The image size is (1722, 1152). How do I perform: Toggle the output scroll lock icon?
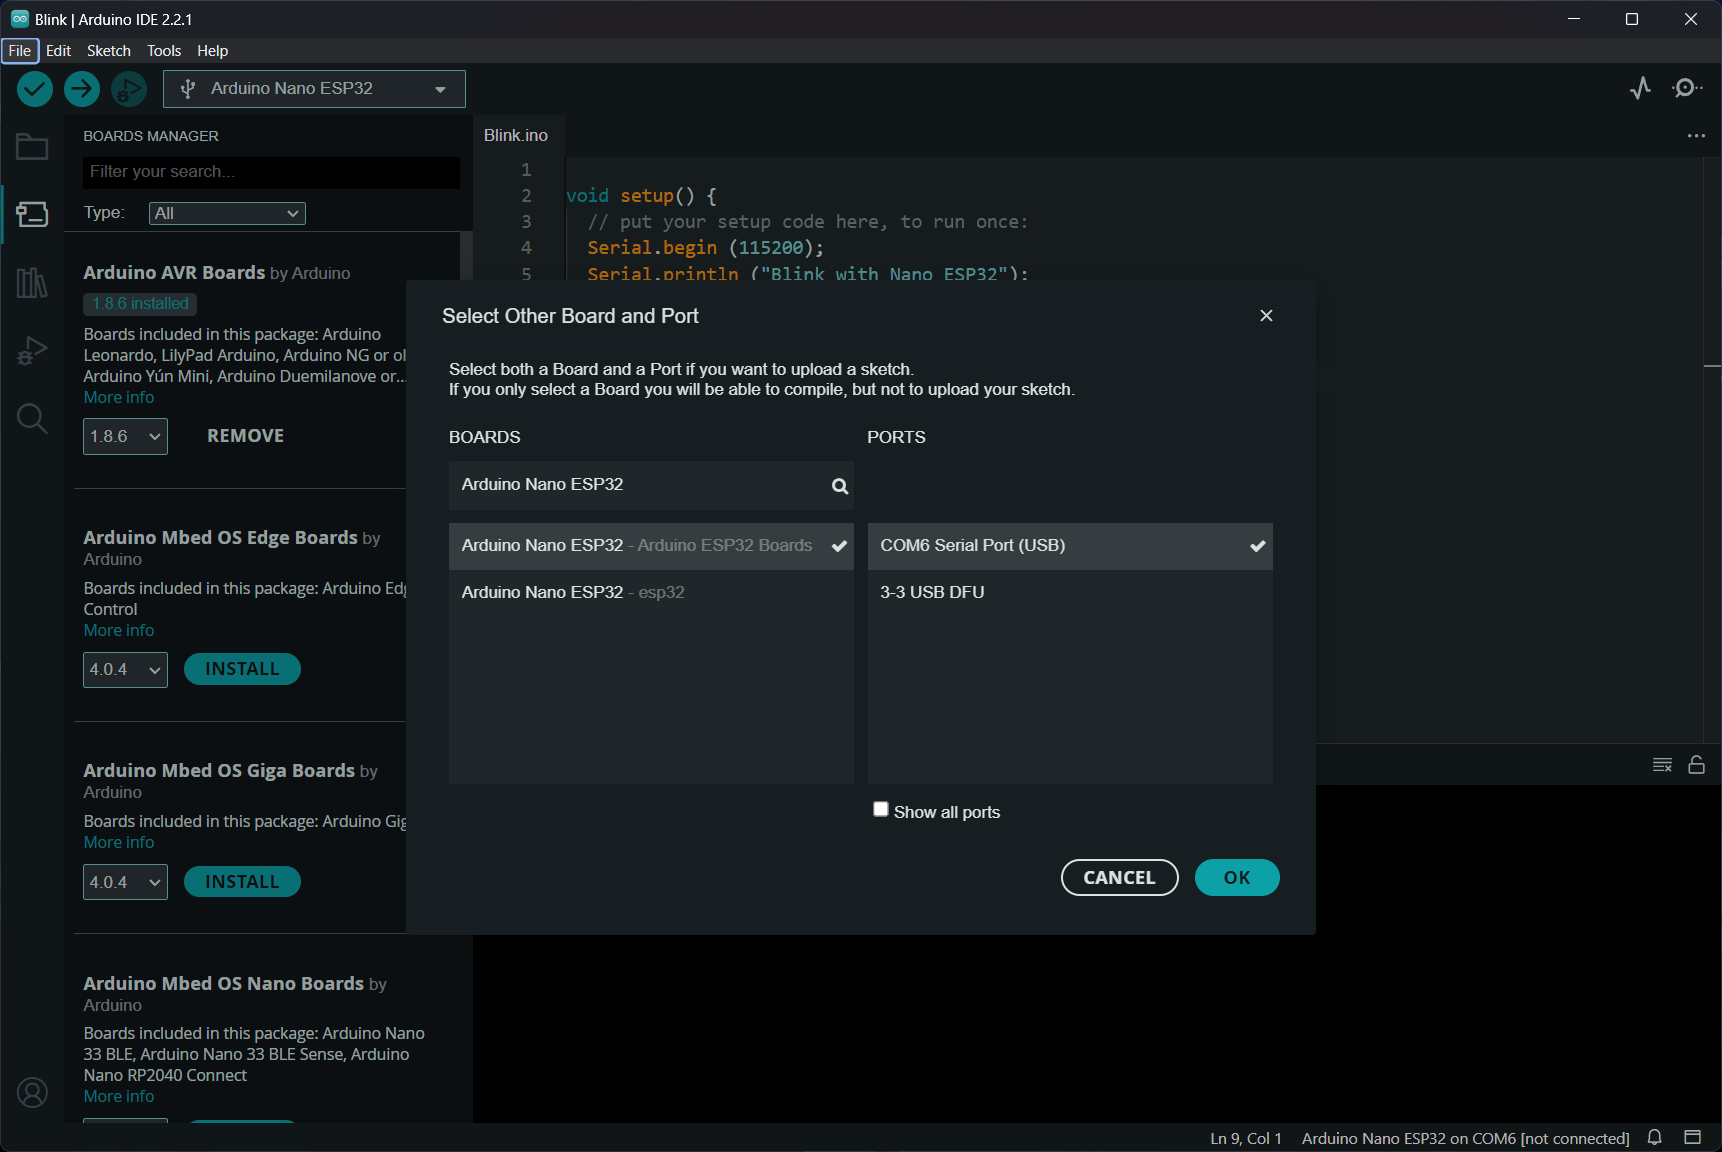[x=1697, y=765]
